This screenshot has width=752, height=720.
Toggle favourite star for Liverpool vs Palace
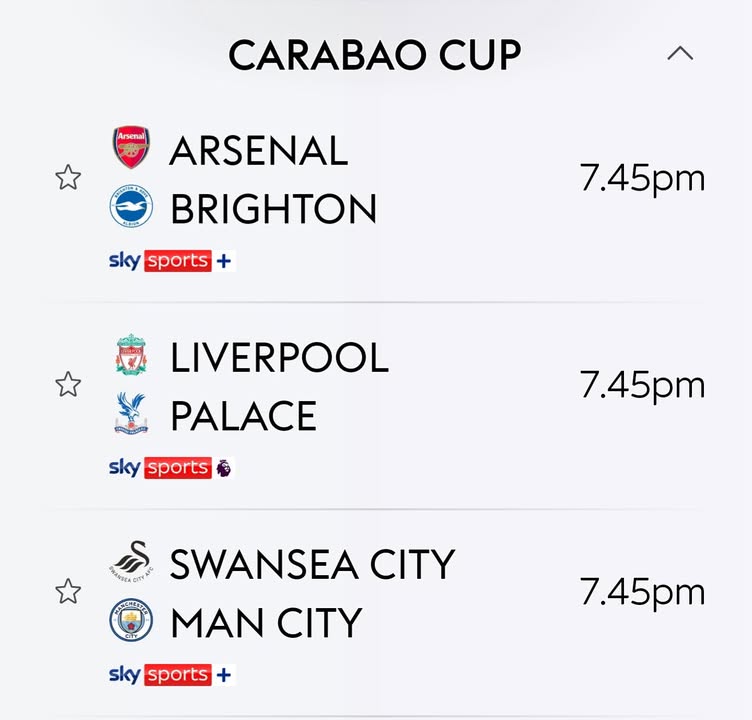[x=68, y=385]
